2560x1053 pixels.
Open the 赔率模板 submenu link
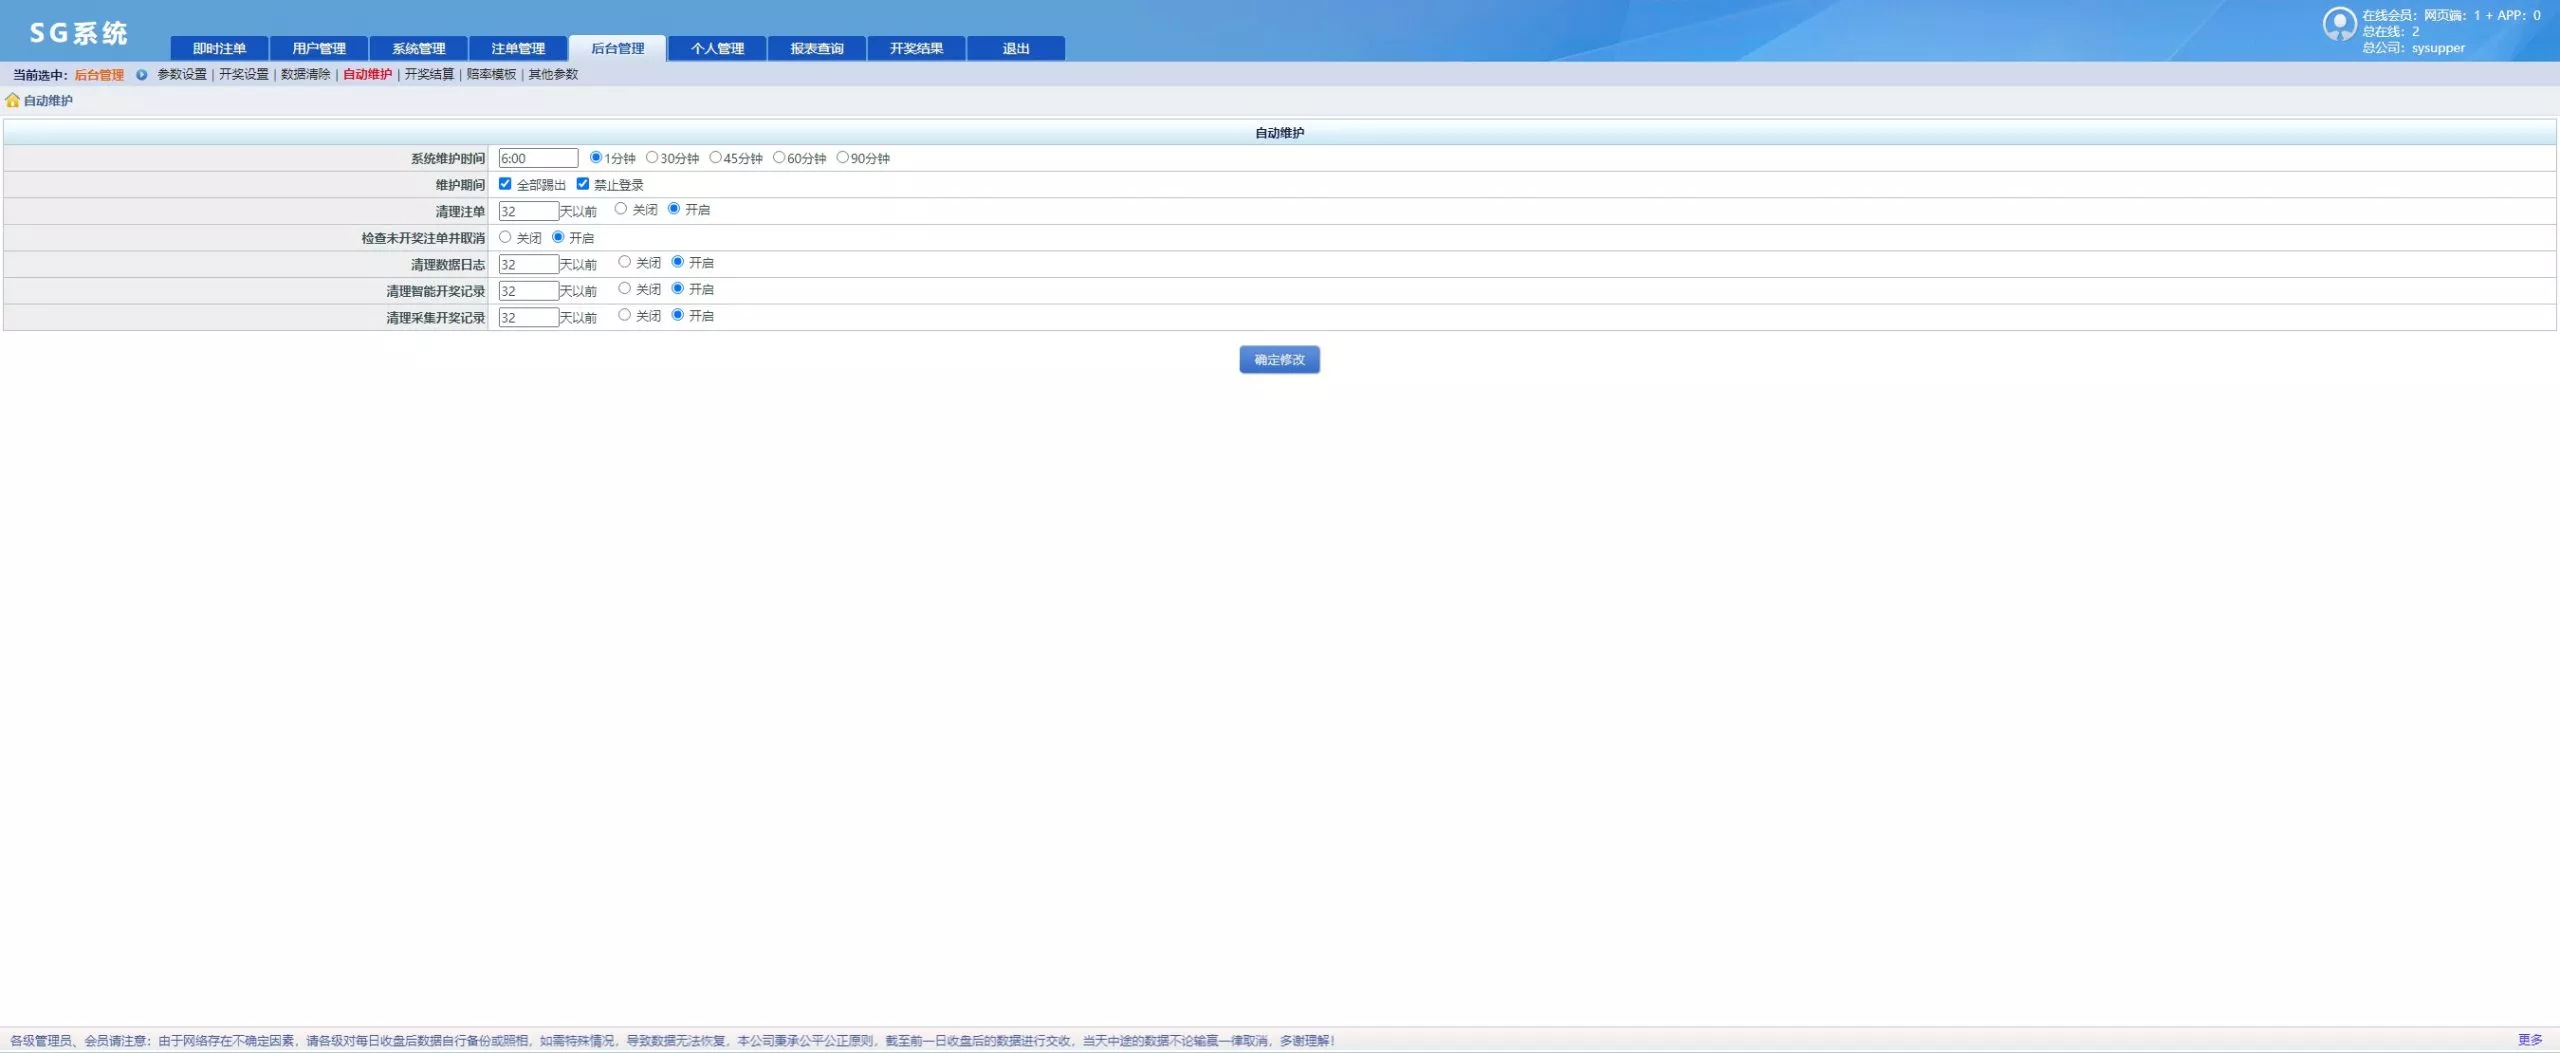point(491,75)
